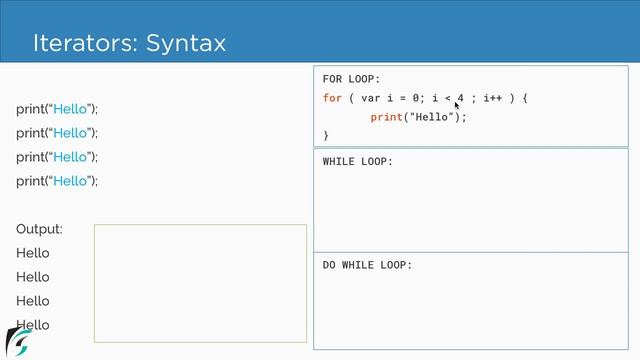640x360 pixels.
Task: Click the closing brace "}" of for loop
Action: point(326,136)
